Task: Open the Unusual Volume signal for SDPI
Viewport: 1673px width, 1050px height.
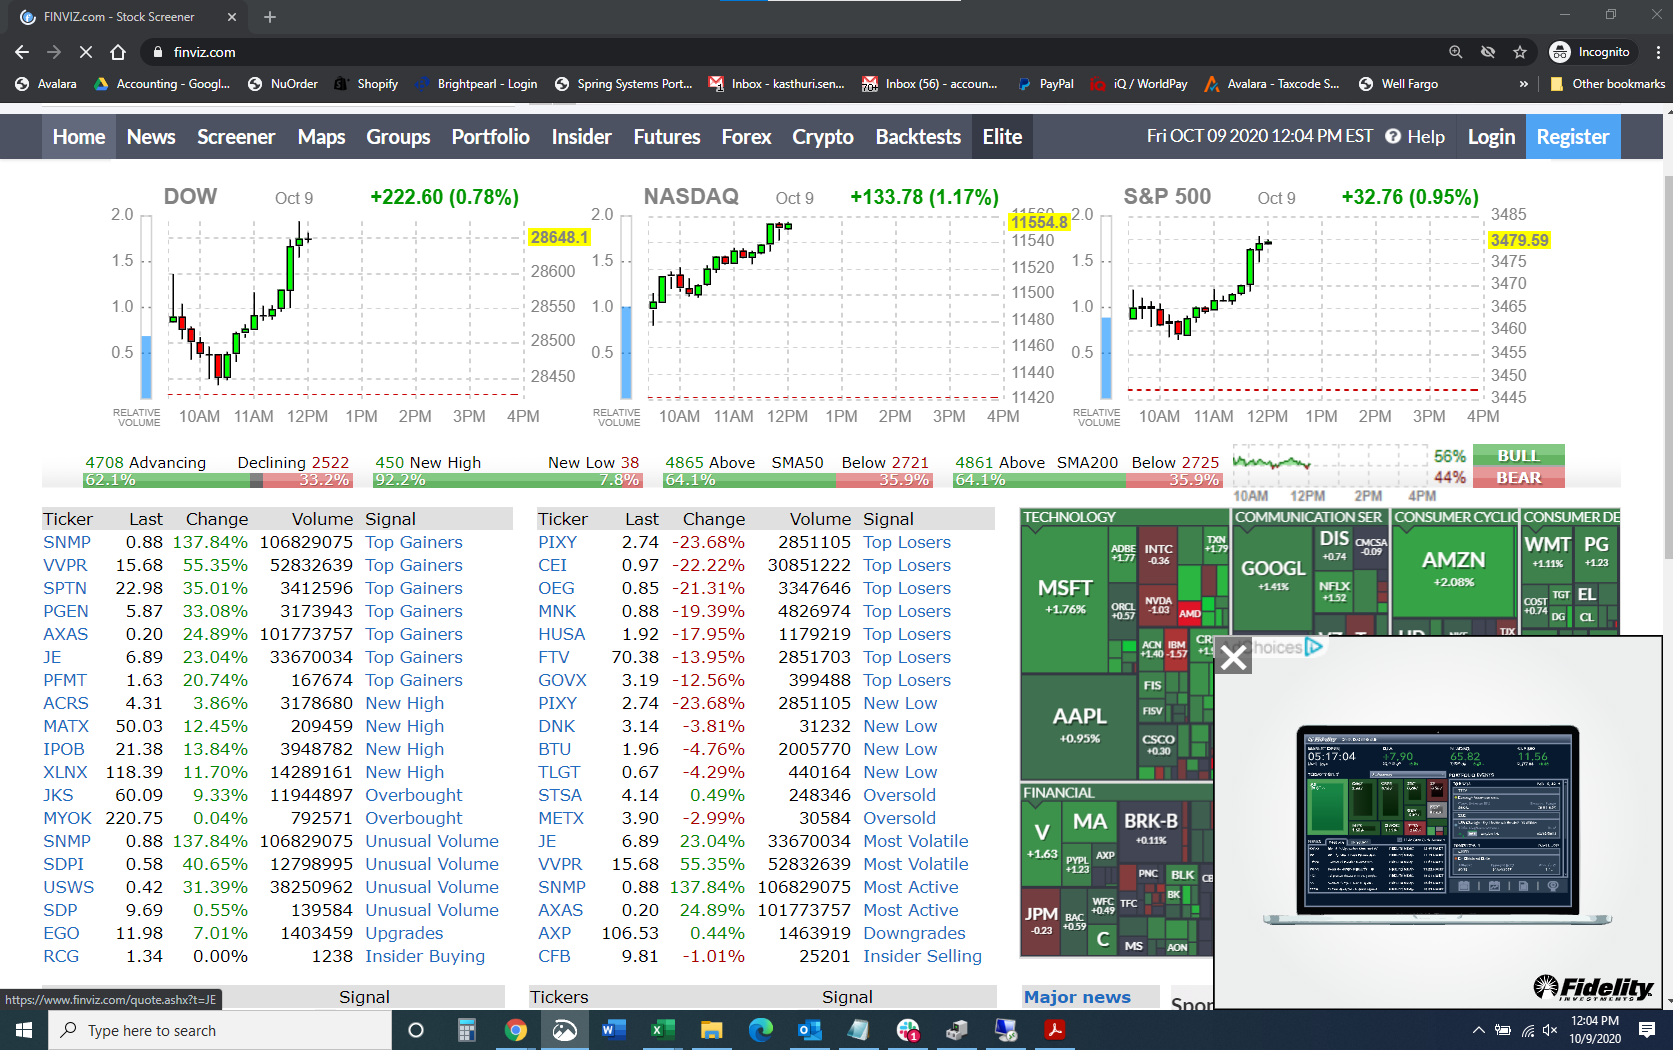Action: pos(432,864)
